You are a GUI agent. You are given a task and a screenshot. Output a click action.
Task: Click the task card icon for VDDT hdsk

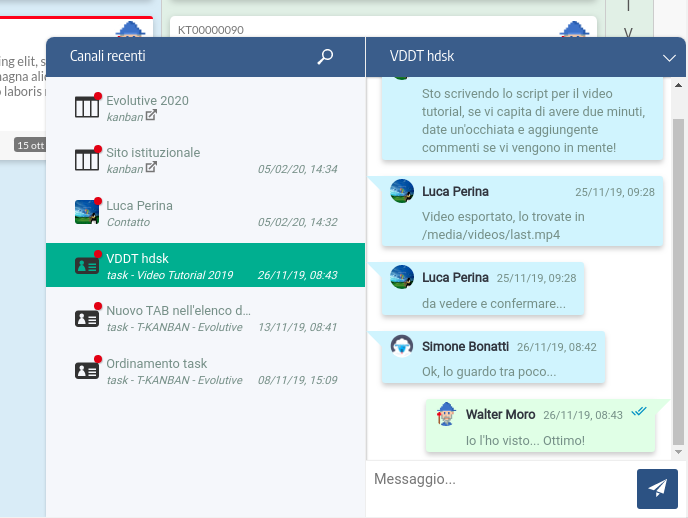87,266
